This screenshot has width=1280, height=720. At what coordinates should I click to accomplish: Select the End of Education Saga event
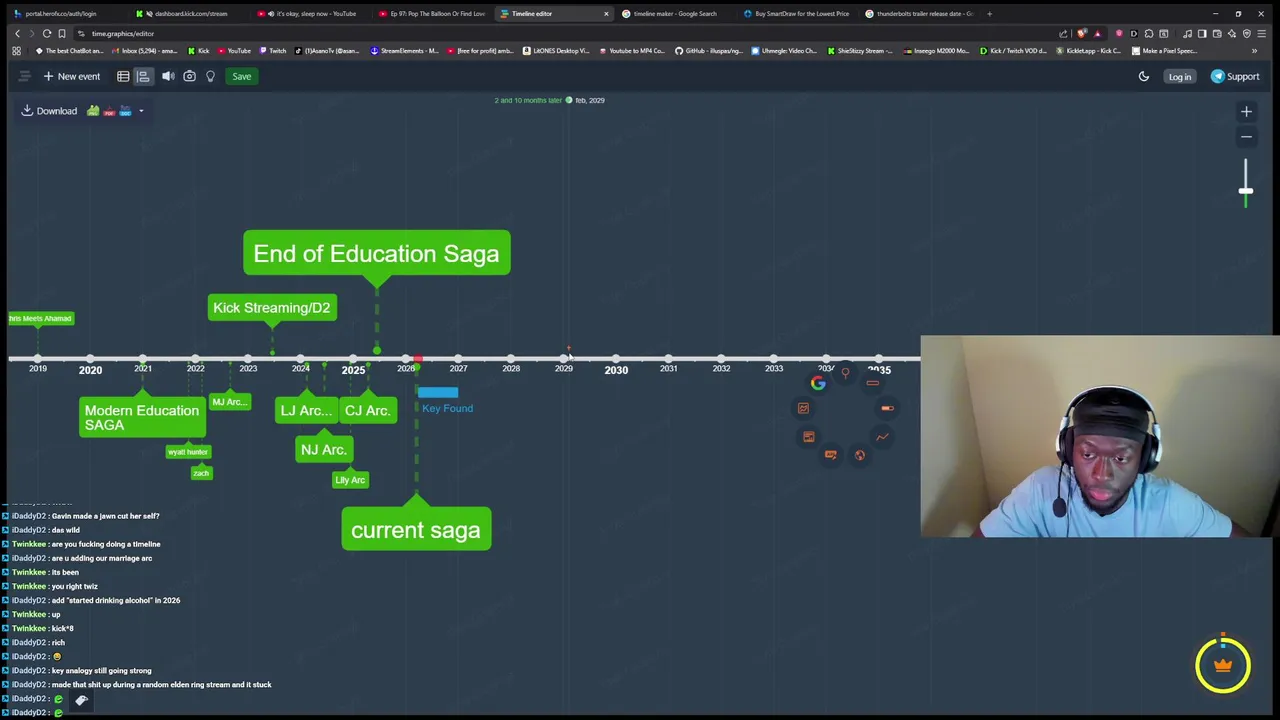point(377,253)
